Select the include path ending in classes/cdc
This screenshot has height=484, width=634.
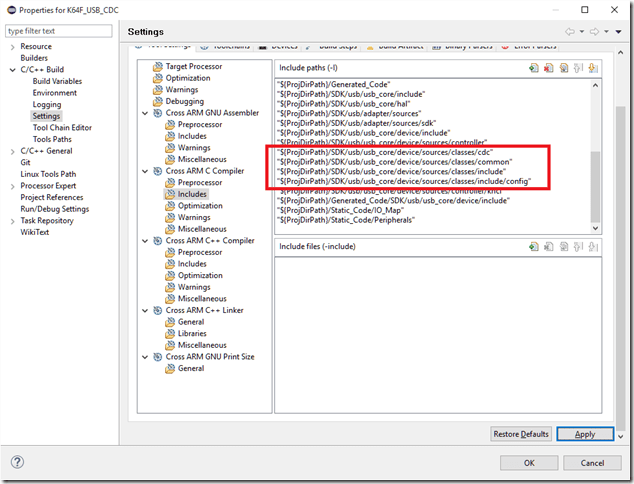(x=385, y=152)
